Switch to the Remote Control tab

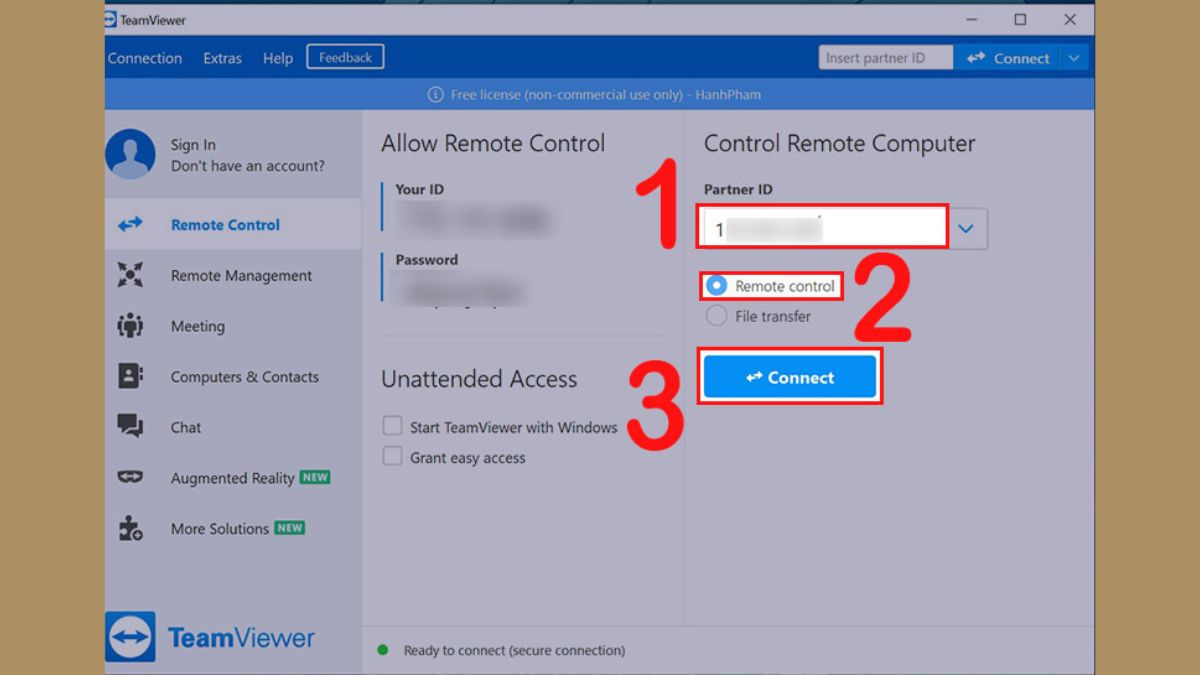click(x=233, y=224)
